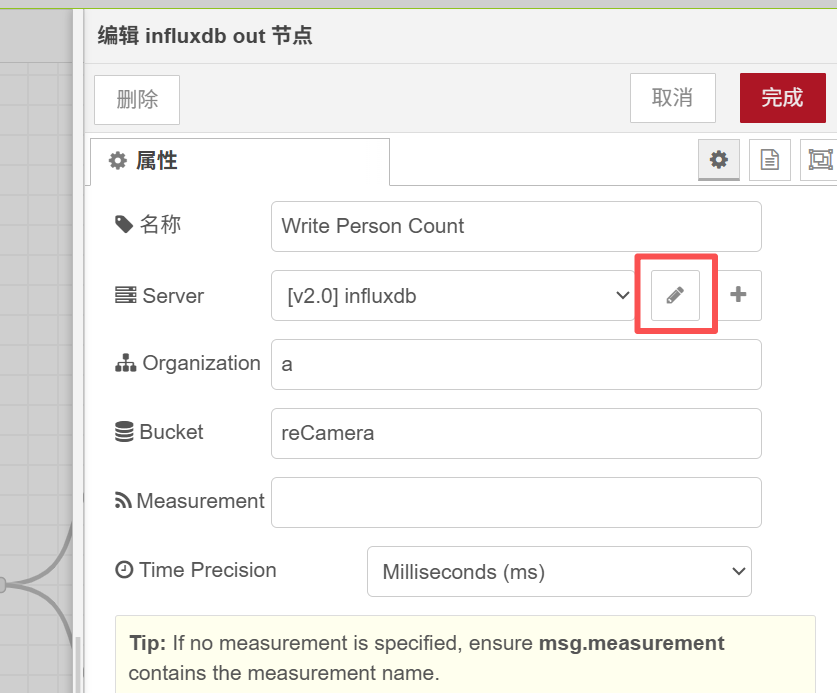This screenshot has width=837, height=693.
Task: Focus the empty Measurement field
Action: [516, 502]
